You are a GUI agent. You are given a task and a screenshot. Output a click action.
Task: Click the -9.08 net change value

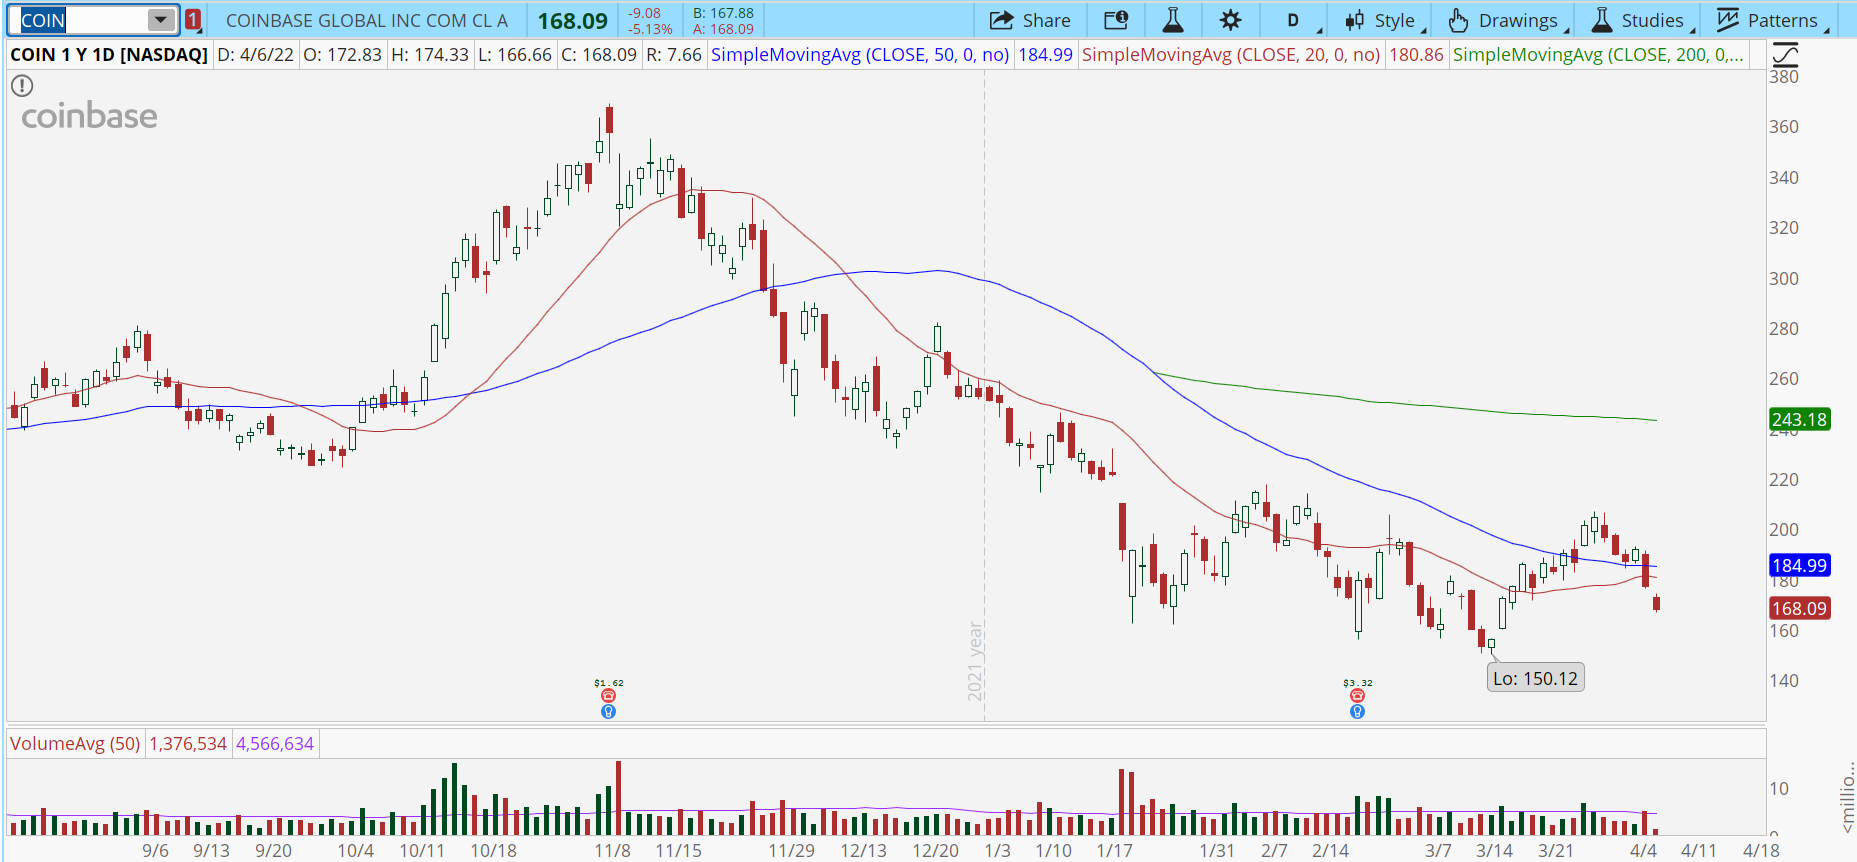tap(644, 13)
